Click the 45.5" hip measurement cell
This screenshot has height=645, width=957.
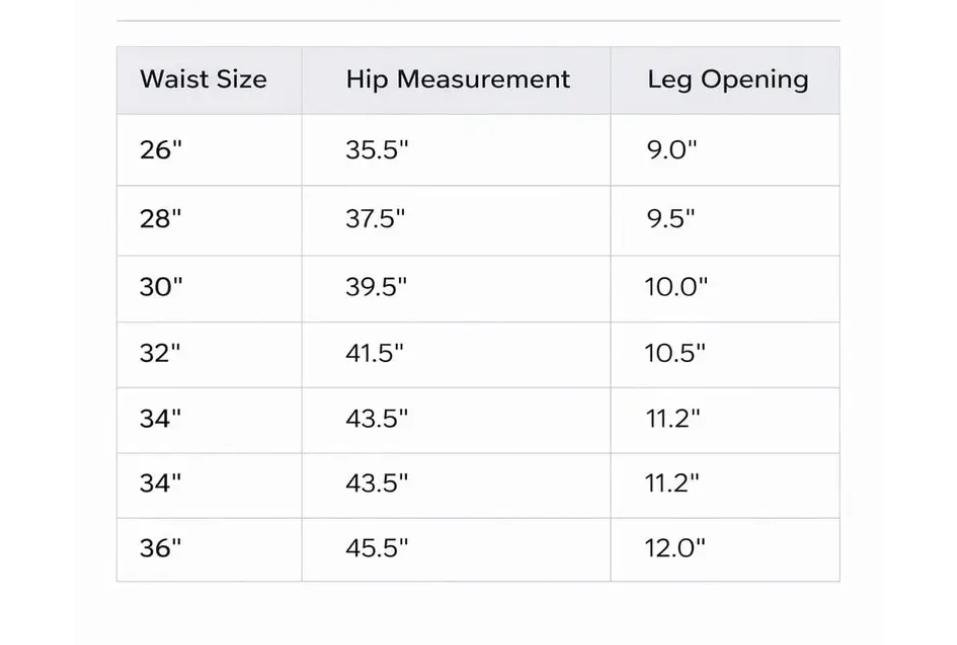[457, 549]
